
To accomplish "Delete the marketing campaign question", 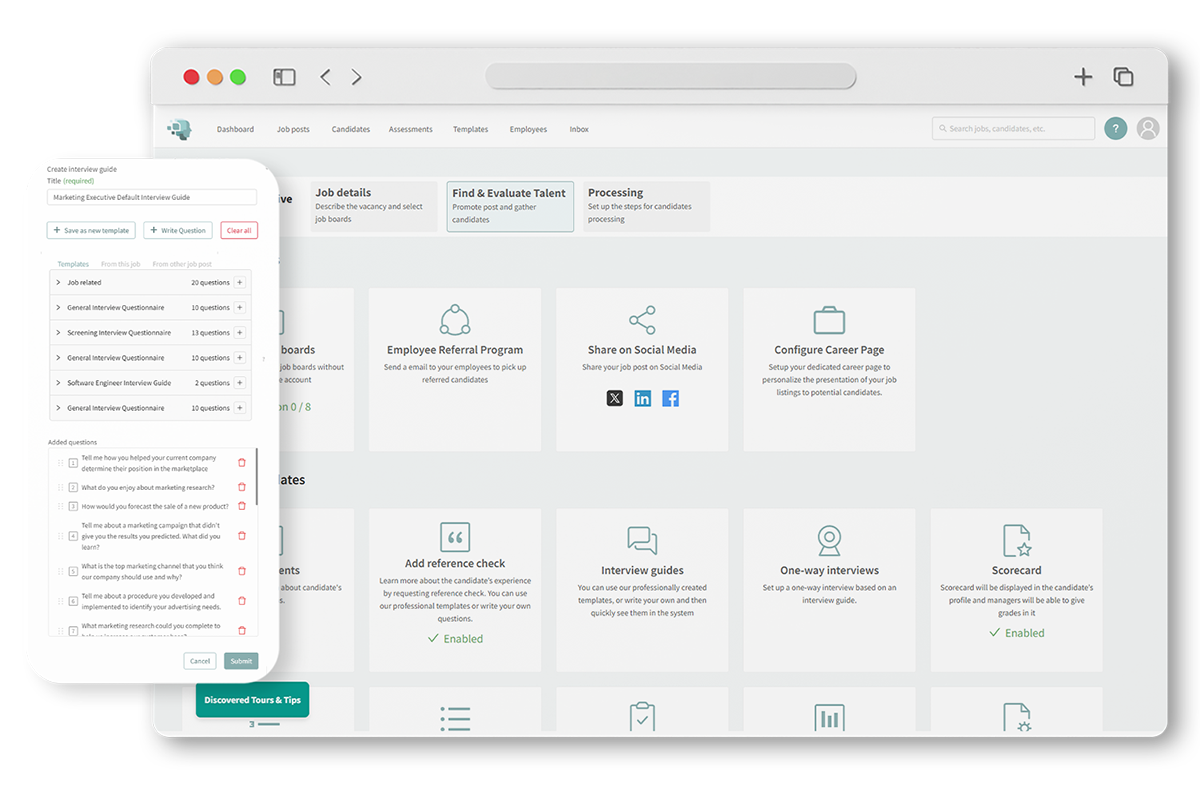I will pos(241,536).
